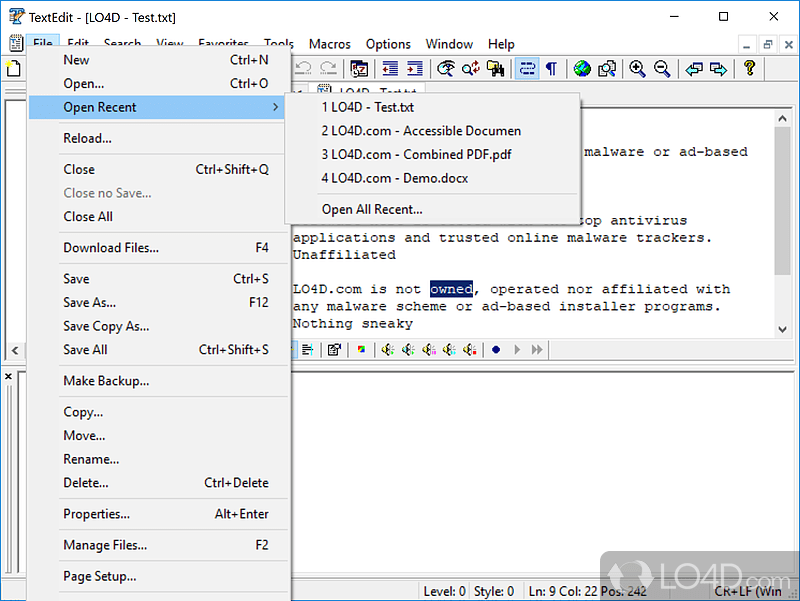Click the decrease indent icon
The width and height of the screenshot is (800, 601).
tap(390, 68)
